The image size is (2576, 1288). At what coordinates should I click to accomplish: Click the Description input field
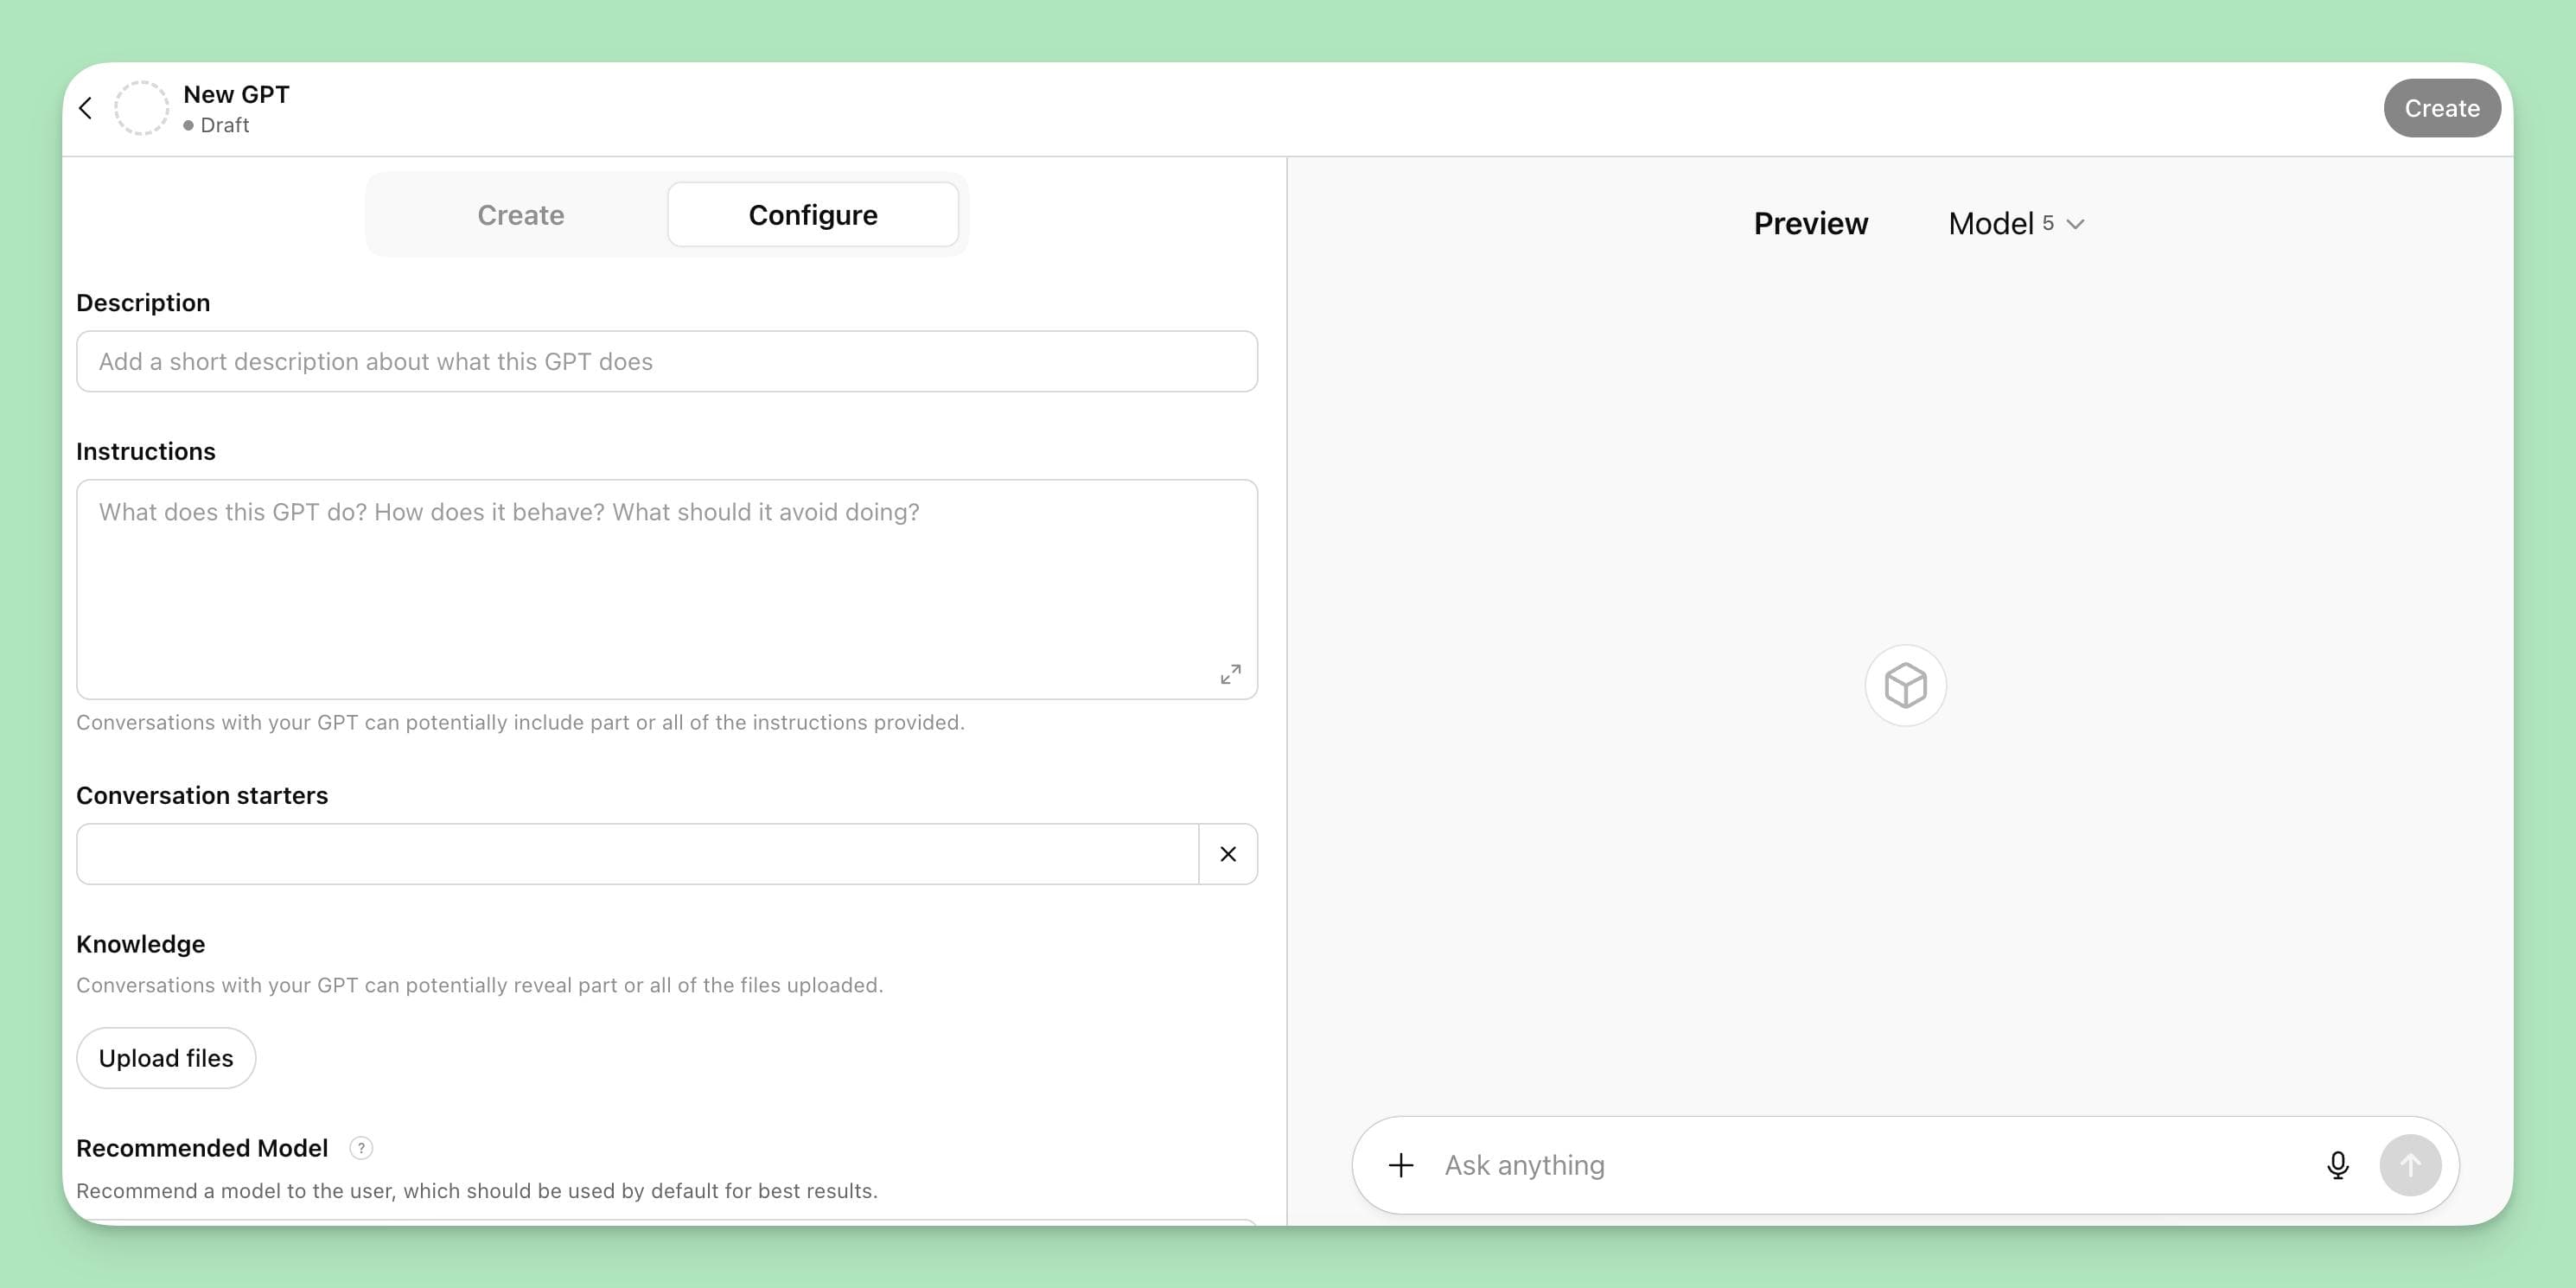(667, 361)
